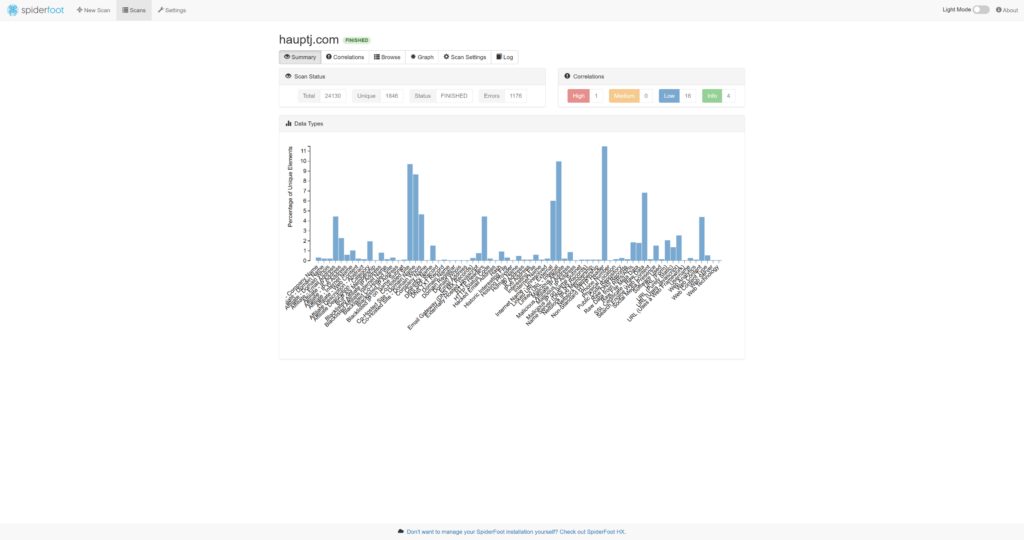Switch to the Correlations tab
The image size is (1024, 540).
pyautogui.click(x=345, y=57)
